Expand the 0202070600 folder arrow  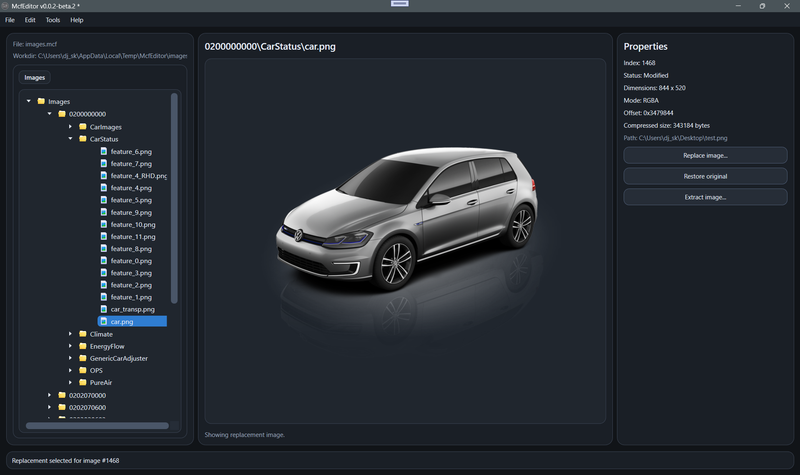(x=49, y=407)
